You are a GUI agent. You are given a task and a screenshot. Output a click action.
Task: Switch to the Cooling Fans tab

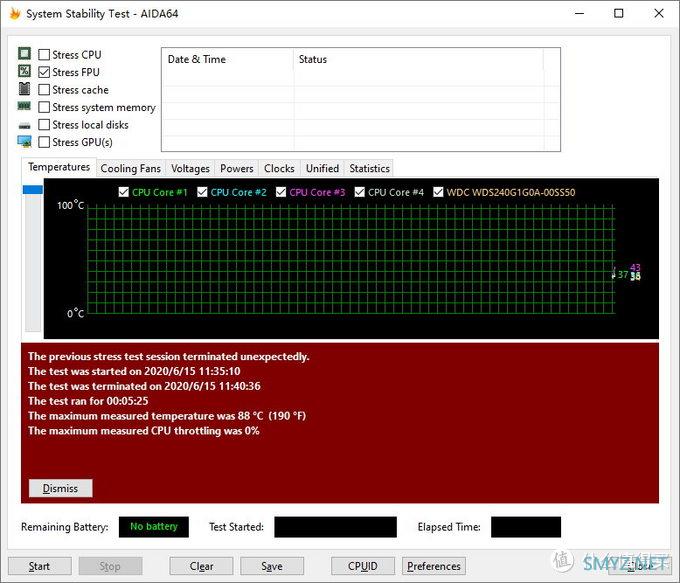pos(131,168)
